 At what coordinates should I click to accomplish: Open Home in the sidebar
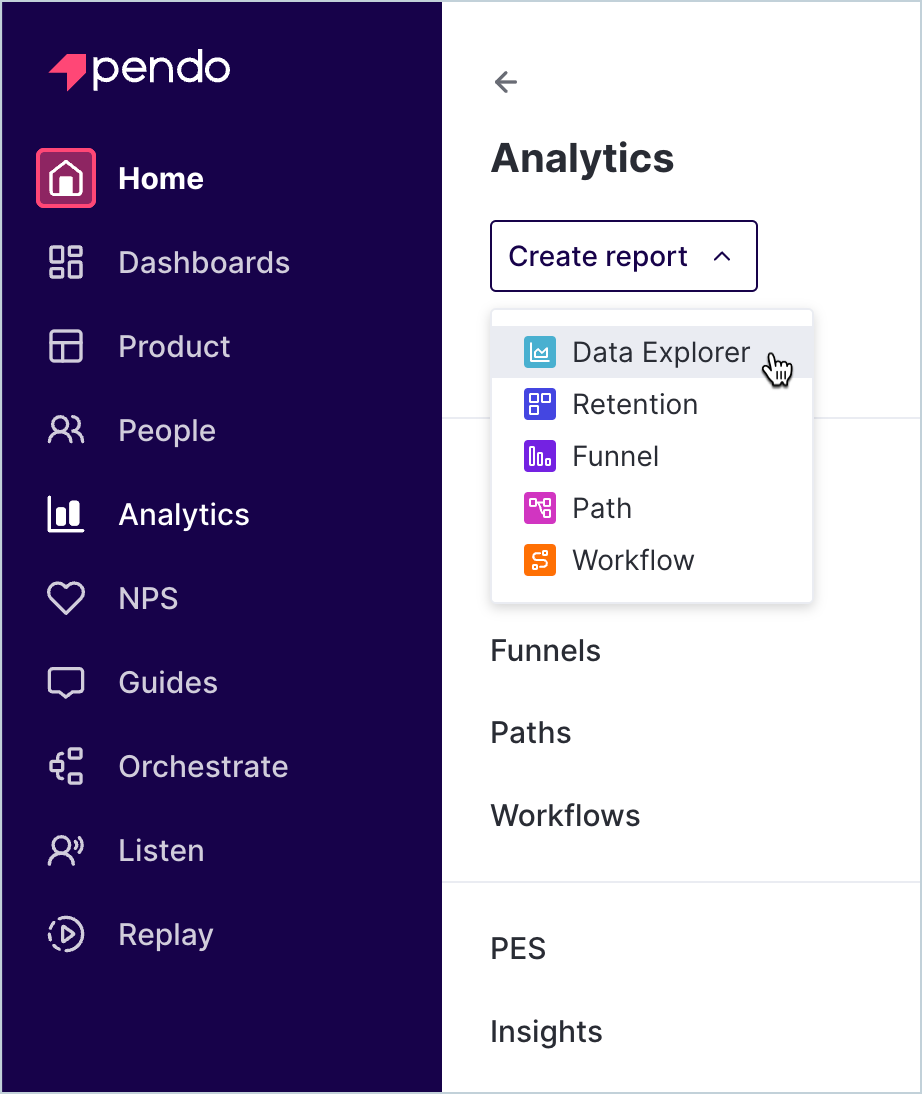point(161,179)
